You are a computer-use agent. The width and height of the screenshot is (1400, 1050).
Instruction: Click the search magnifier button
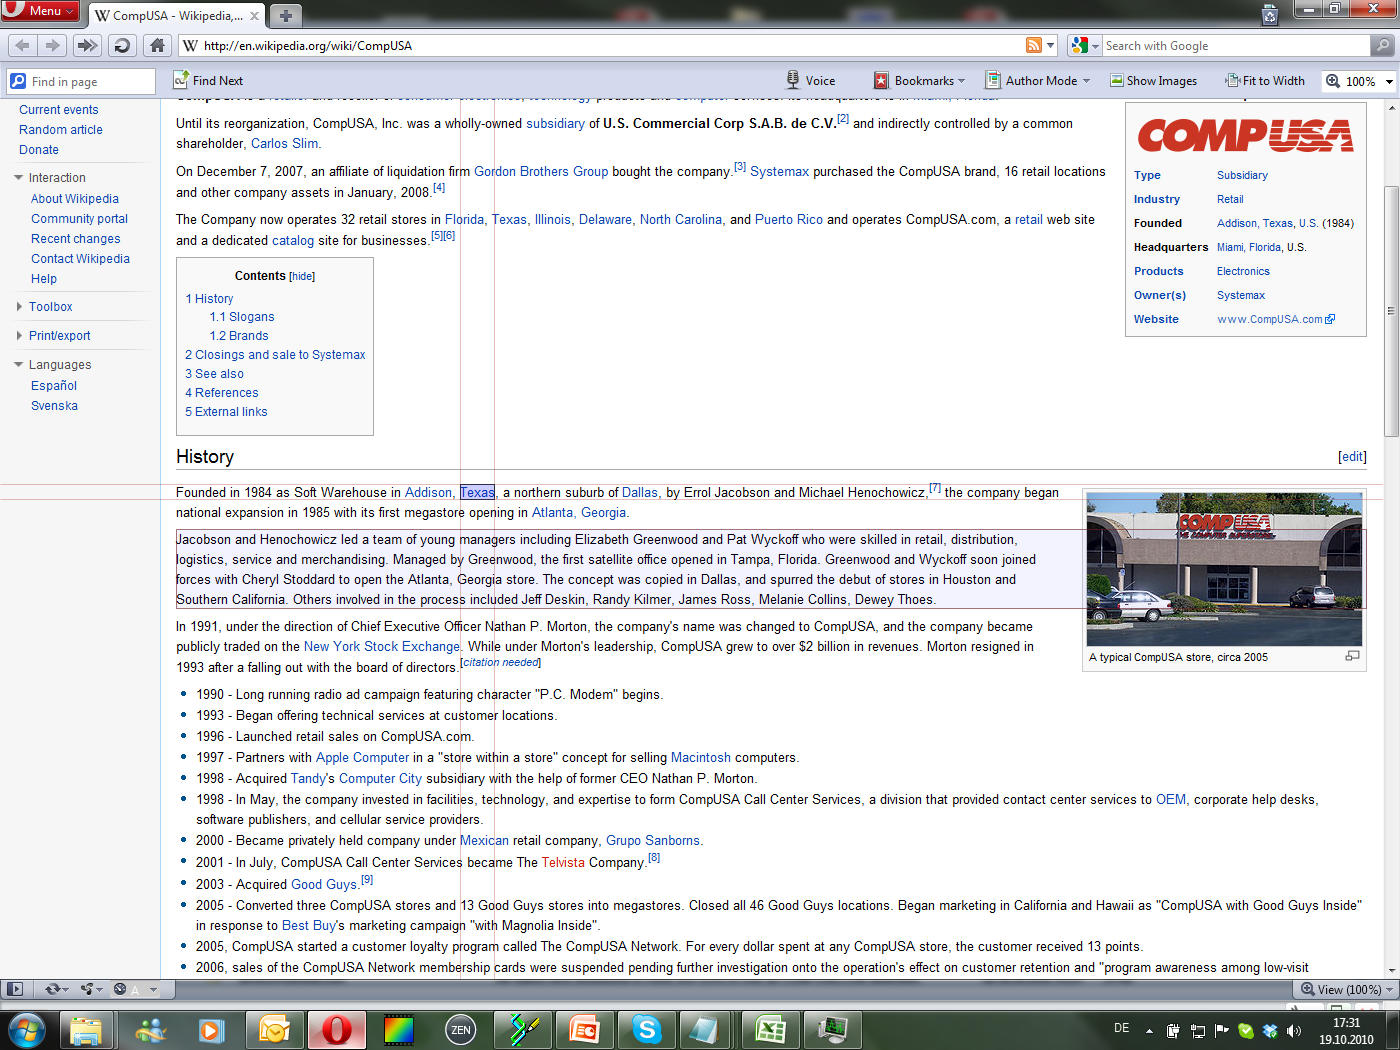coord(1383,46)
